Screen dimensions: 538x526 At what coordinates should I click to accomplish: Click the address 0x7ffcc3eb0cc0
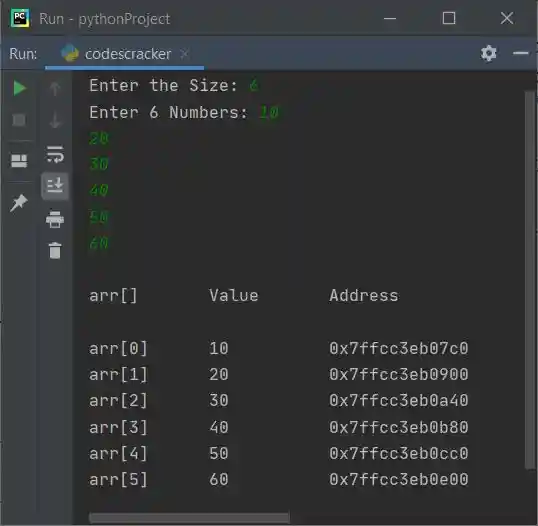[399, 453]
